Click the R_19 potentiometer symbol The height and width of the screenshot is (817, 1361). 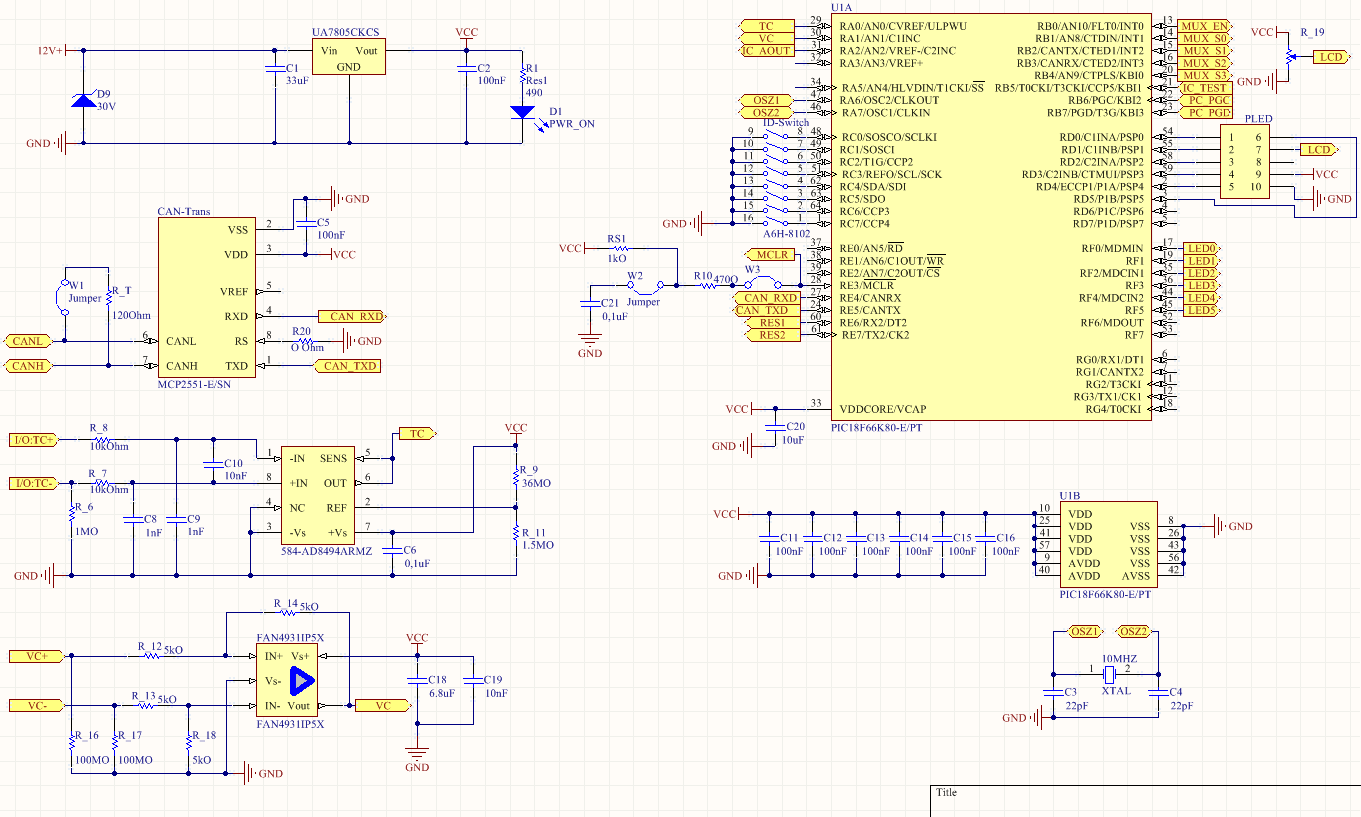1287,57
